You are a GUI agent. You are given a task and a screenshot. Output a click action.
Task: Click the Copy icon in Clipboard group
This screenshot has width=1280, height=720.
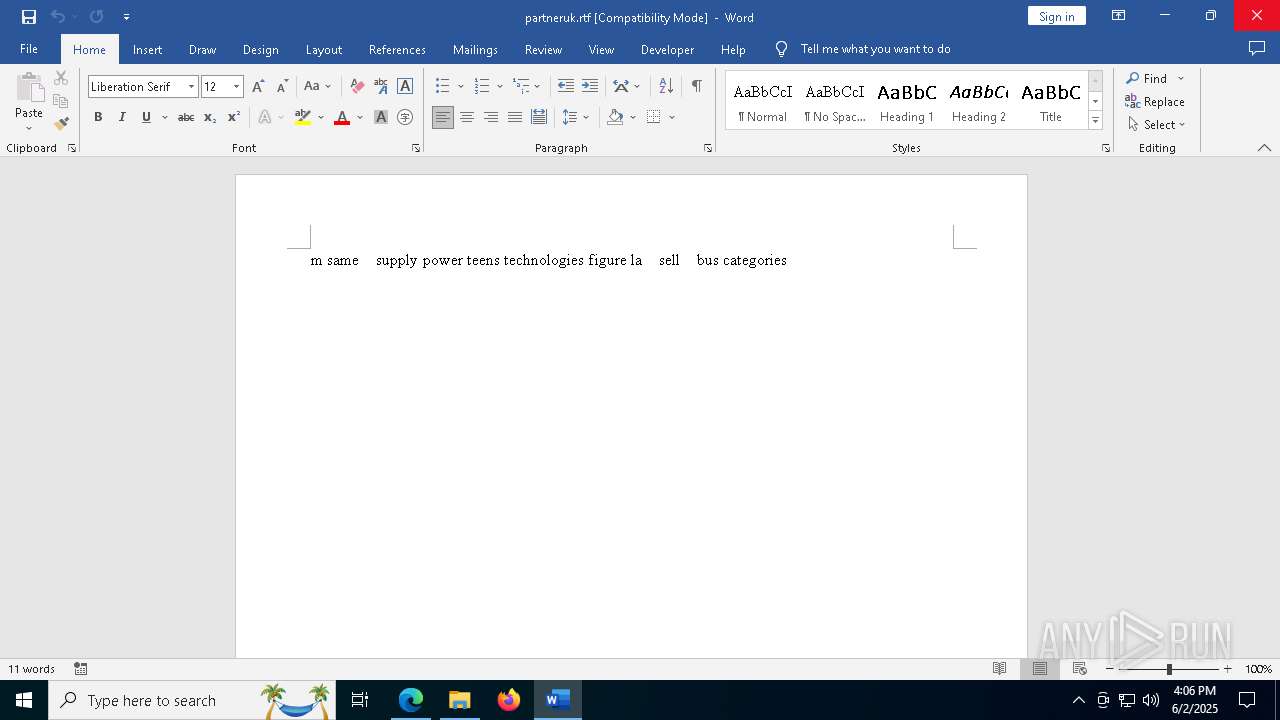(x=61, y=101)
